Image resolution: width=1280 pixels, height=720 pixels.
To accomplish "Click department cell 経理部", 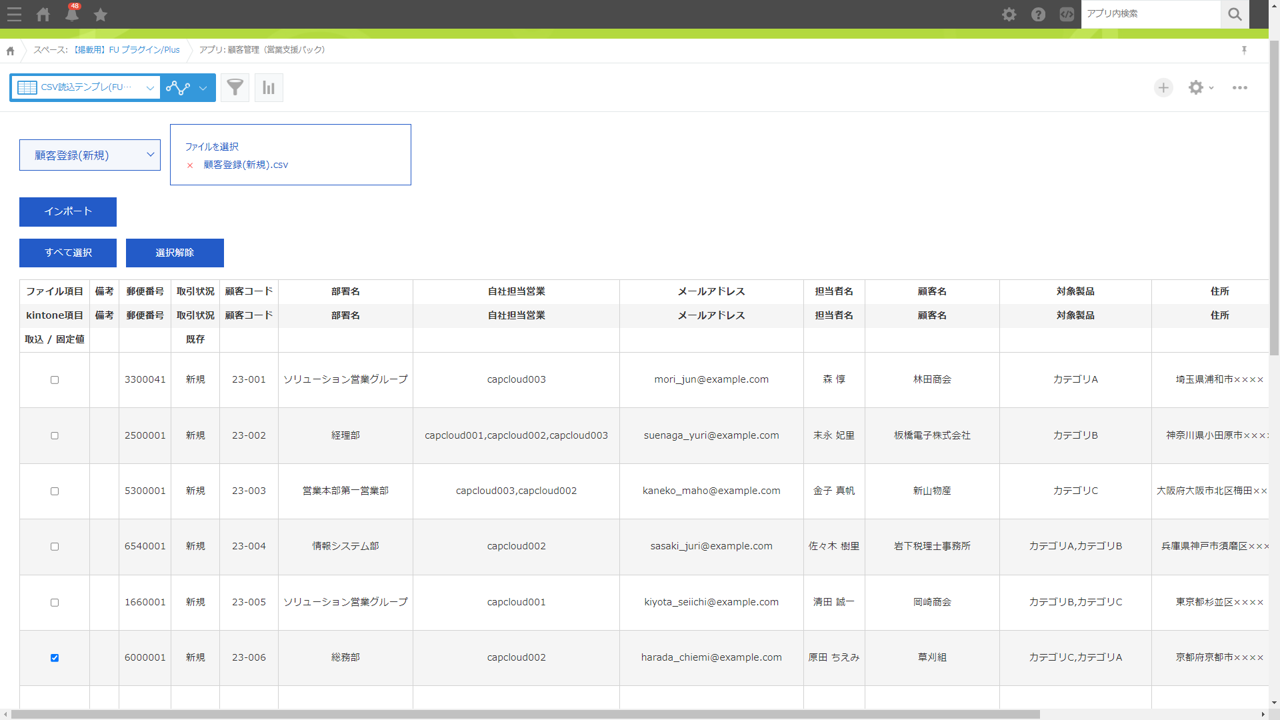I will 345,436.
